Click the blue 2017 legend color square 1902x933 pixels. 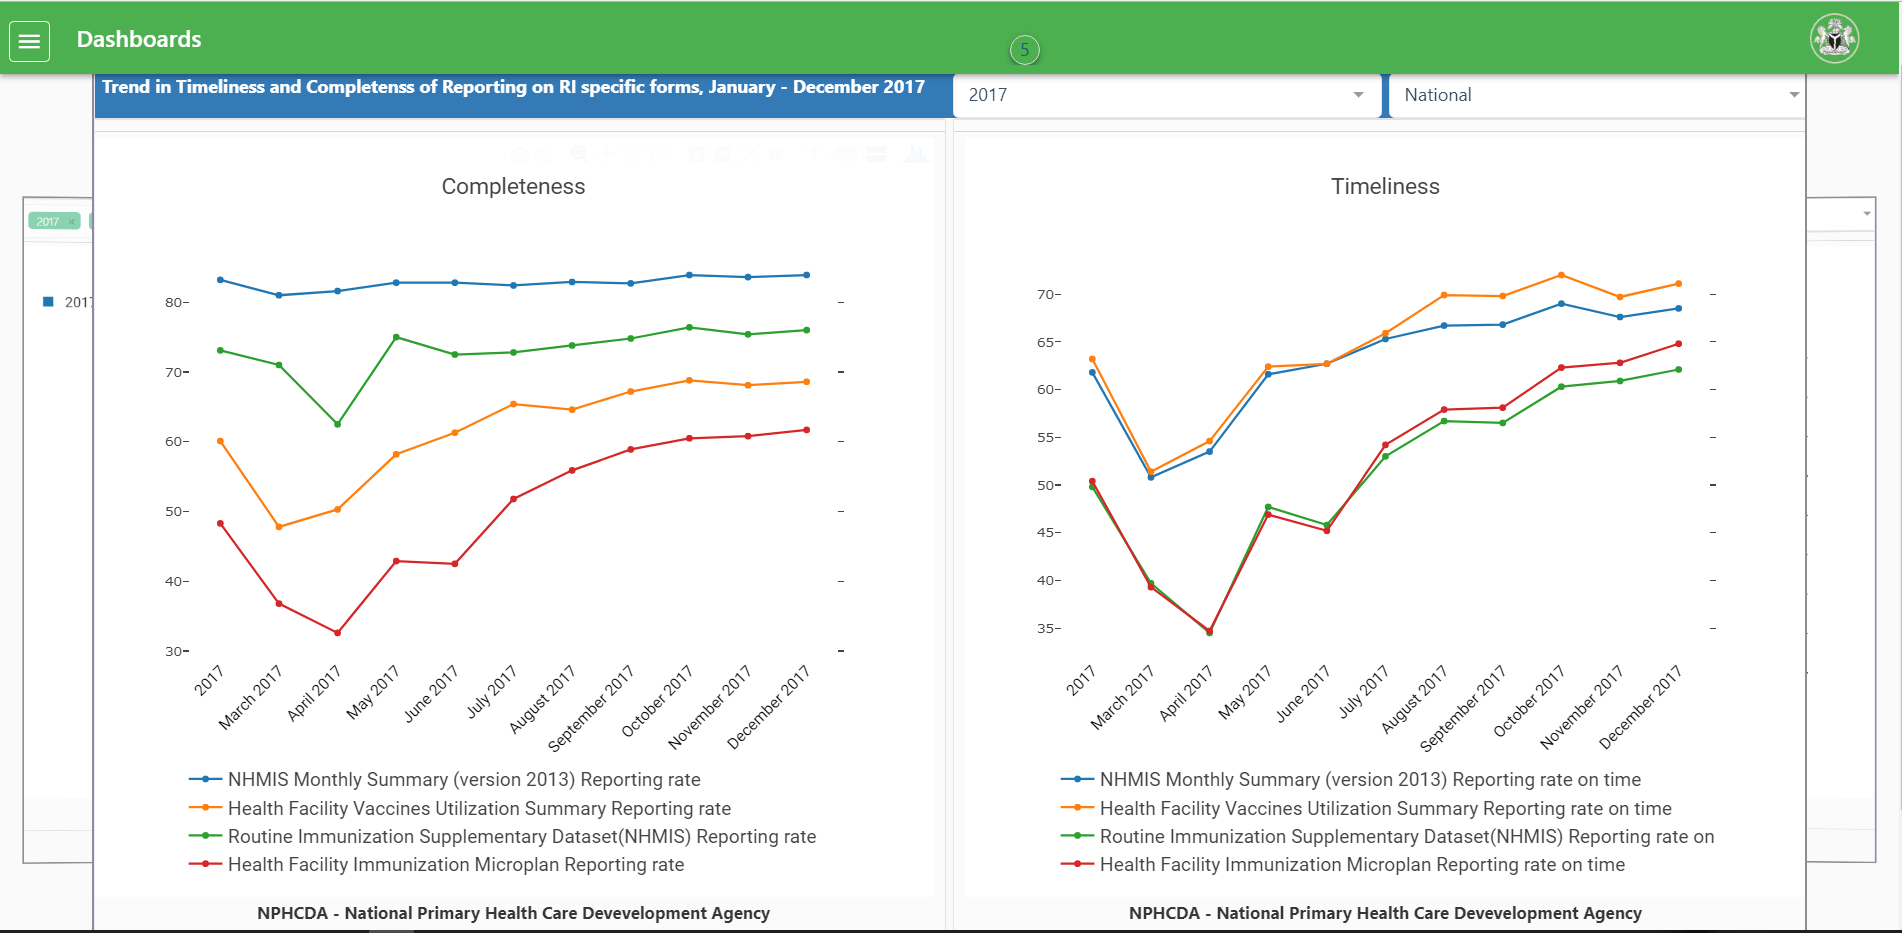[48, 302]
